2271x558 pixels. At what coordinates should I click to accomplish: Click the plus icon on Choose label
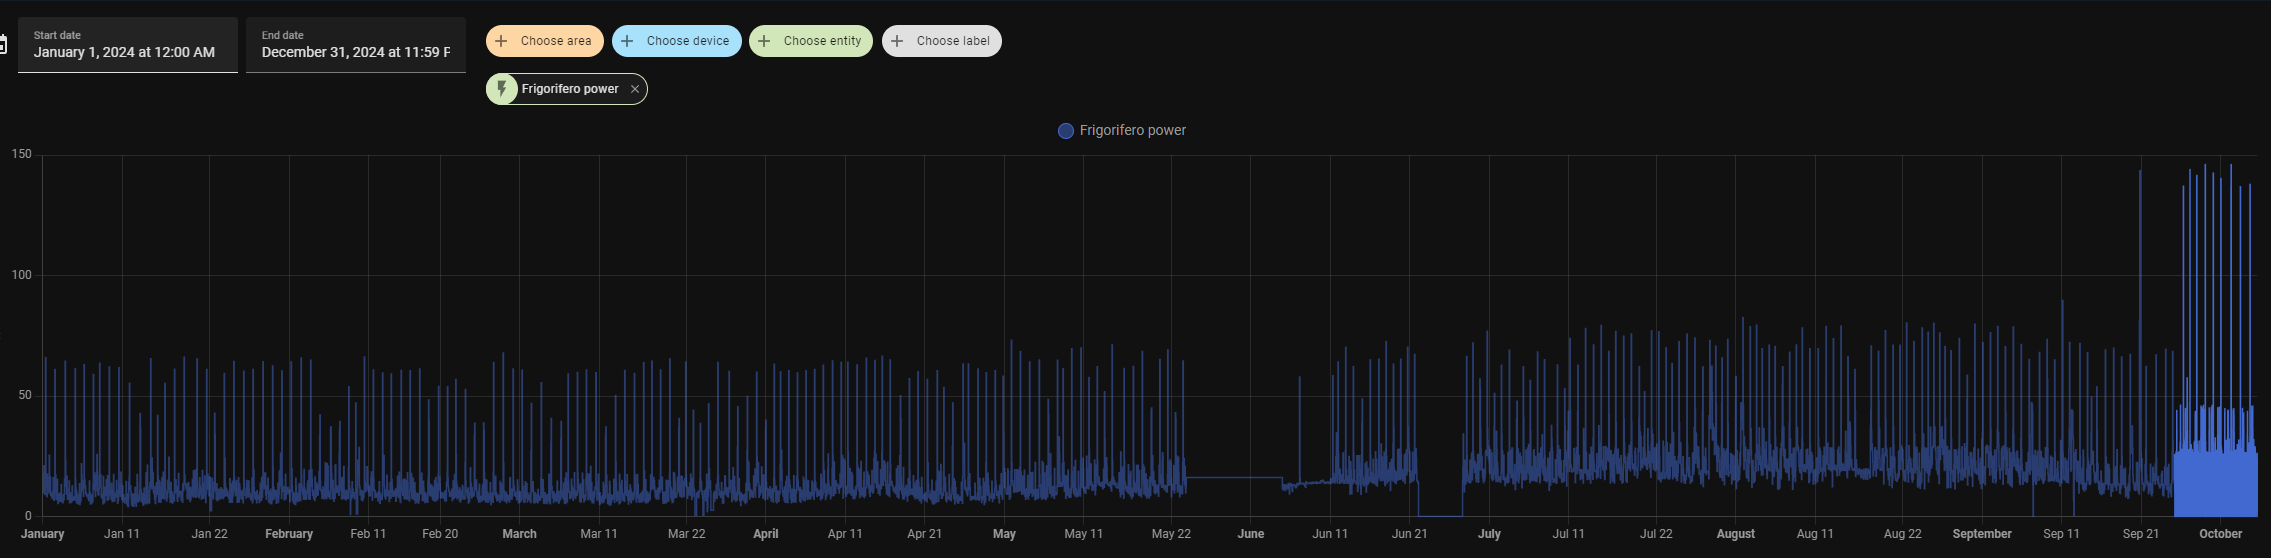pos(897,41)
